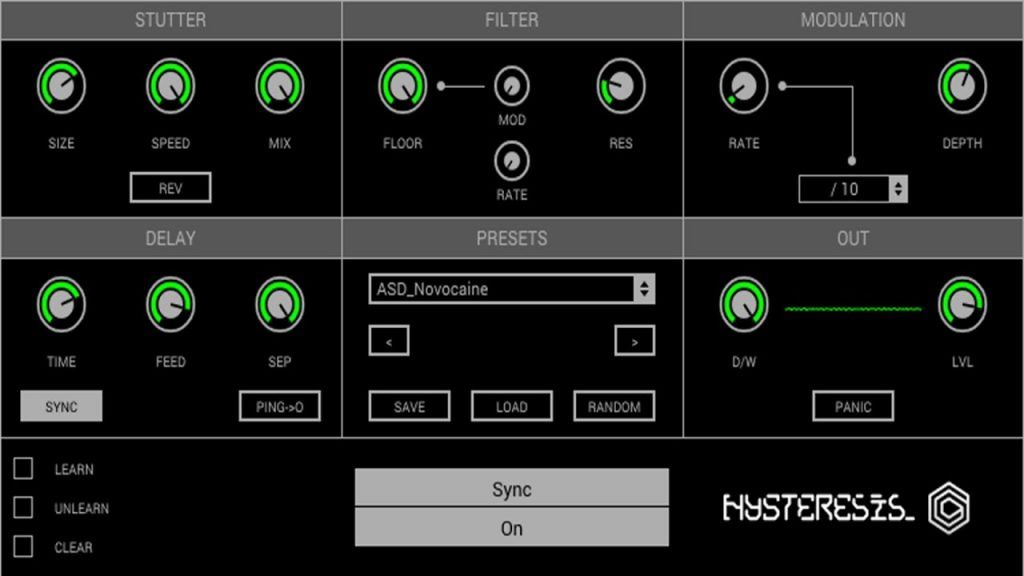1024x576 pixels.
Task: Click the PANIC button in the Out section
Action: [853, 405]
